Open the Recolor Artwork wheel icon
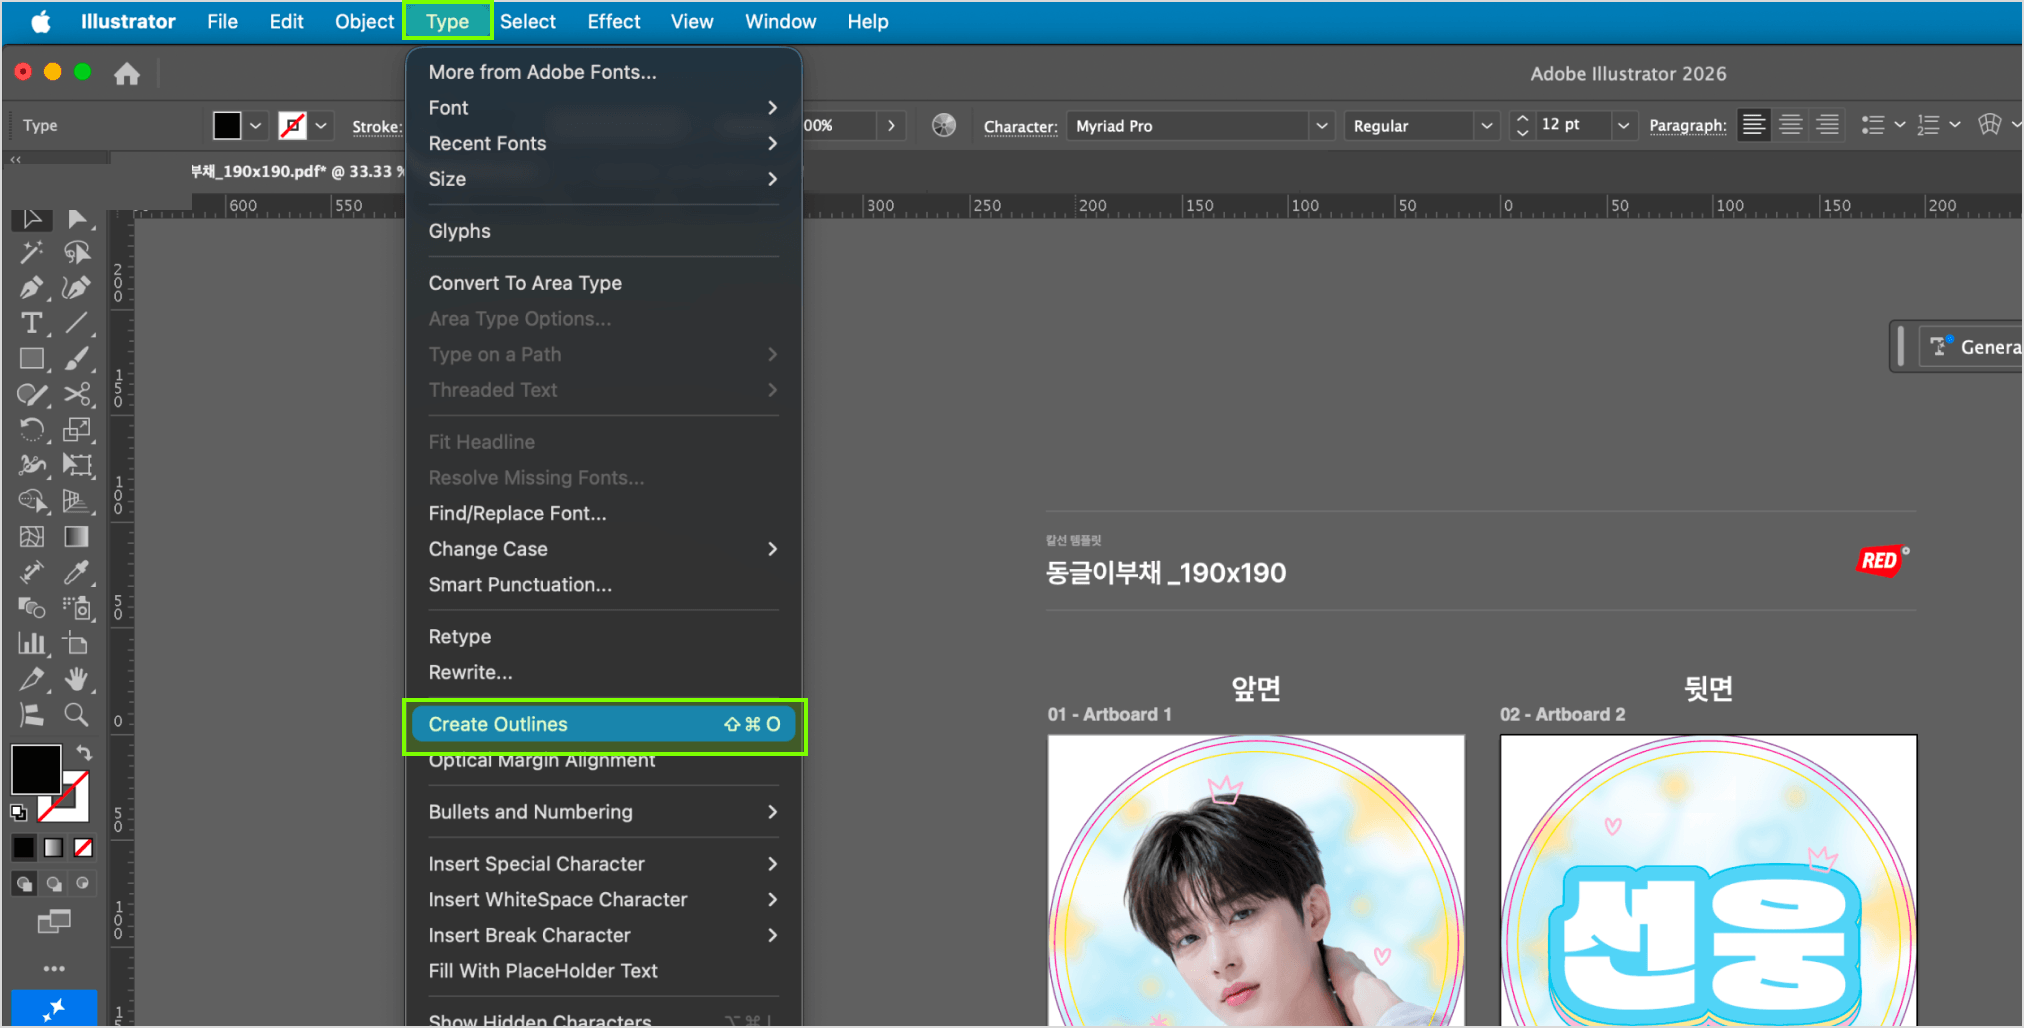This screenshot has height=1028, width=2024. (944, 125)
